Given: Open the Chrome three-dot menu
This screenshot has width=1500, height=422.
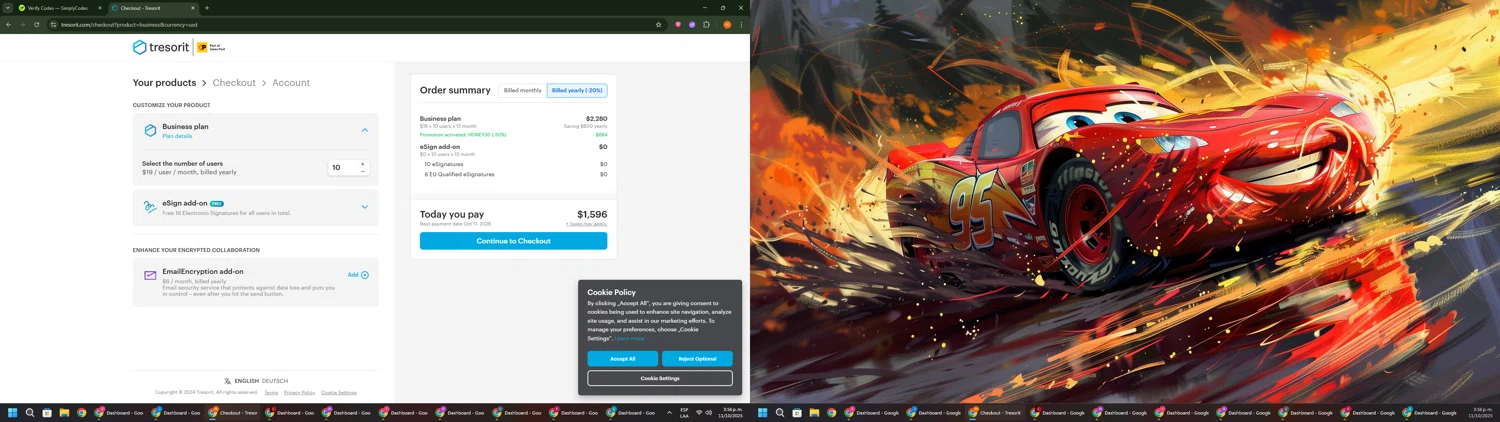Looking at the screenshot, I should 741,24.
